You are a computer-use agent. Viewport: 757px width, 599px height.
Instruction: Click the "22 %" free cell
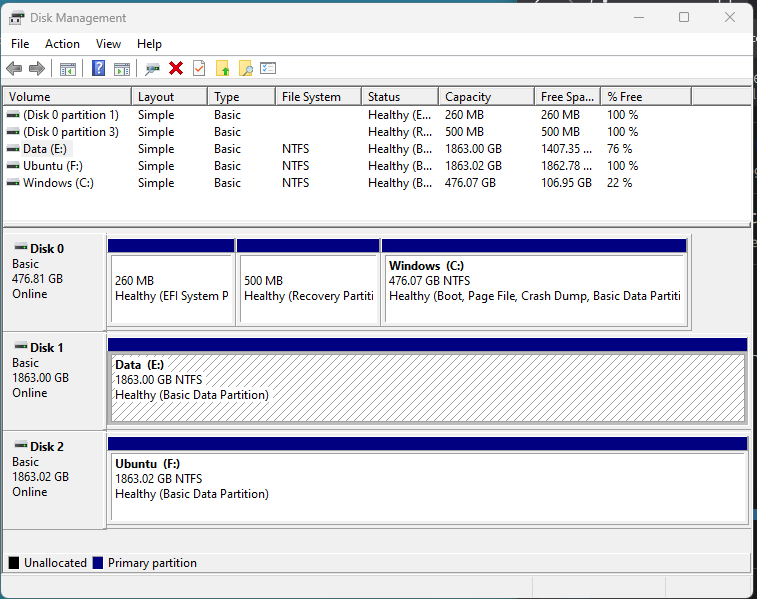(619, 183)
